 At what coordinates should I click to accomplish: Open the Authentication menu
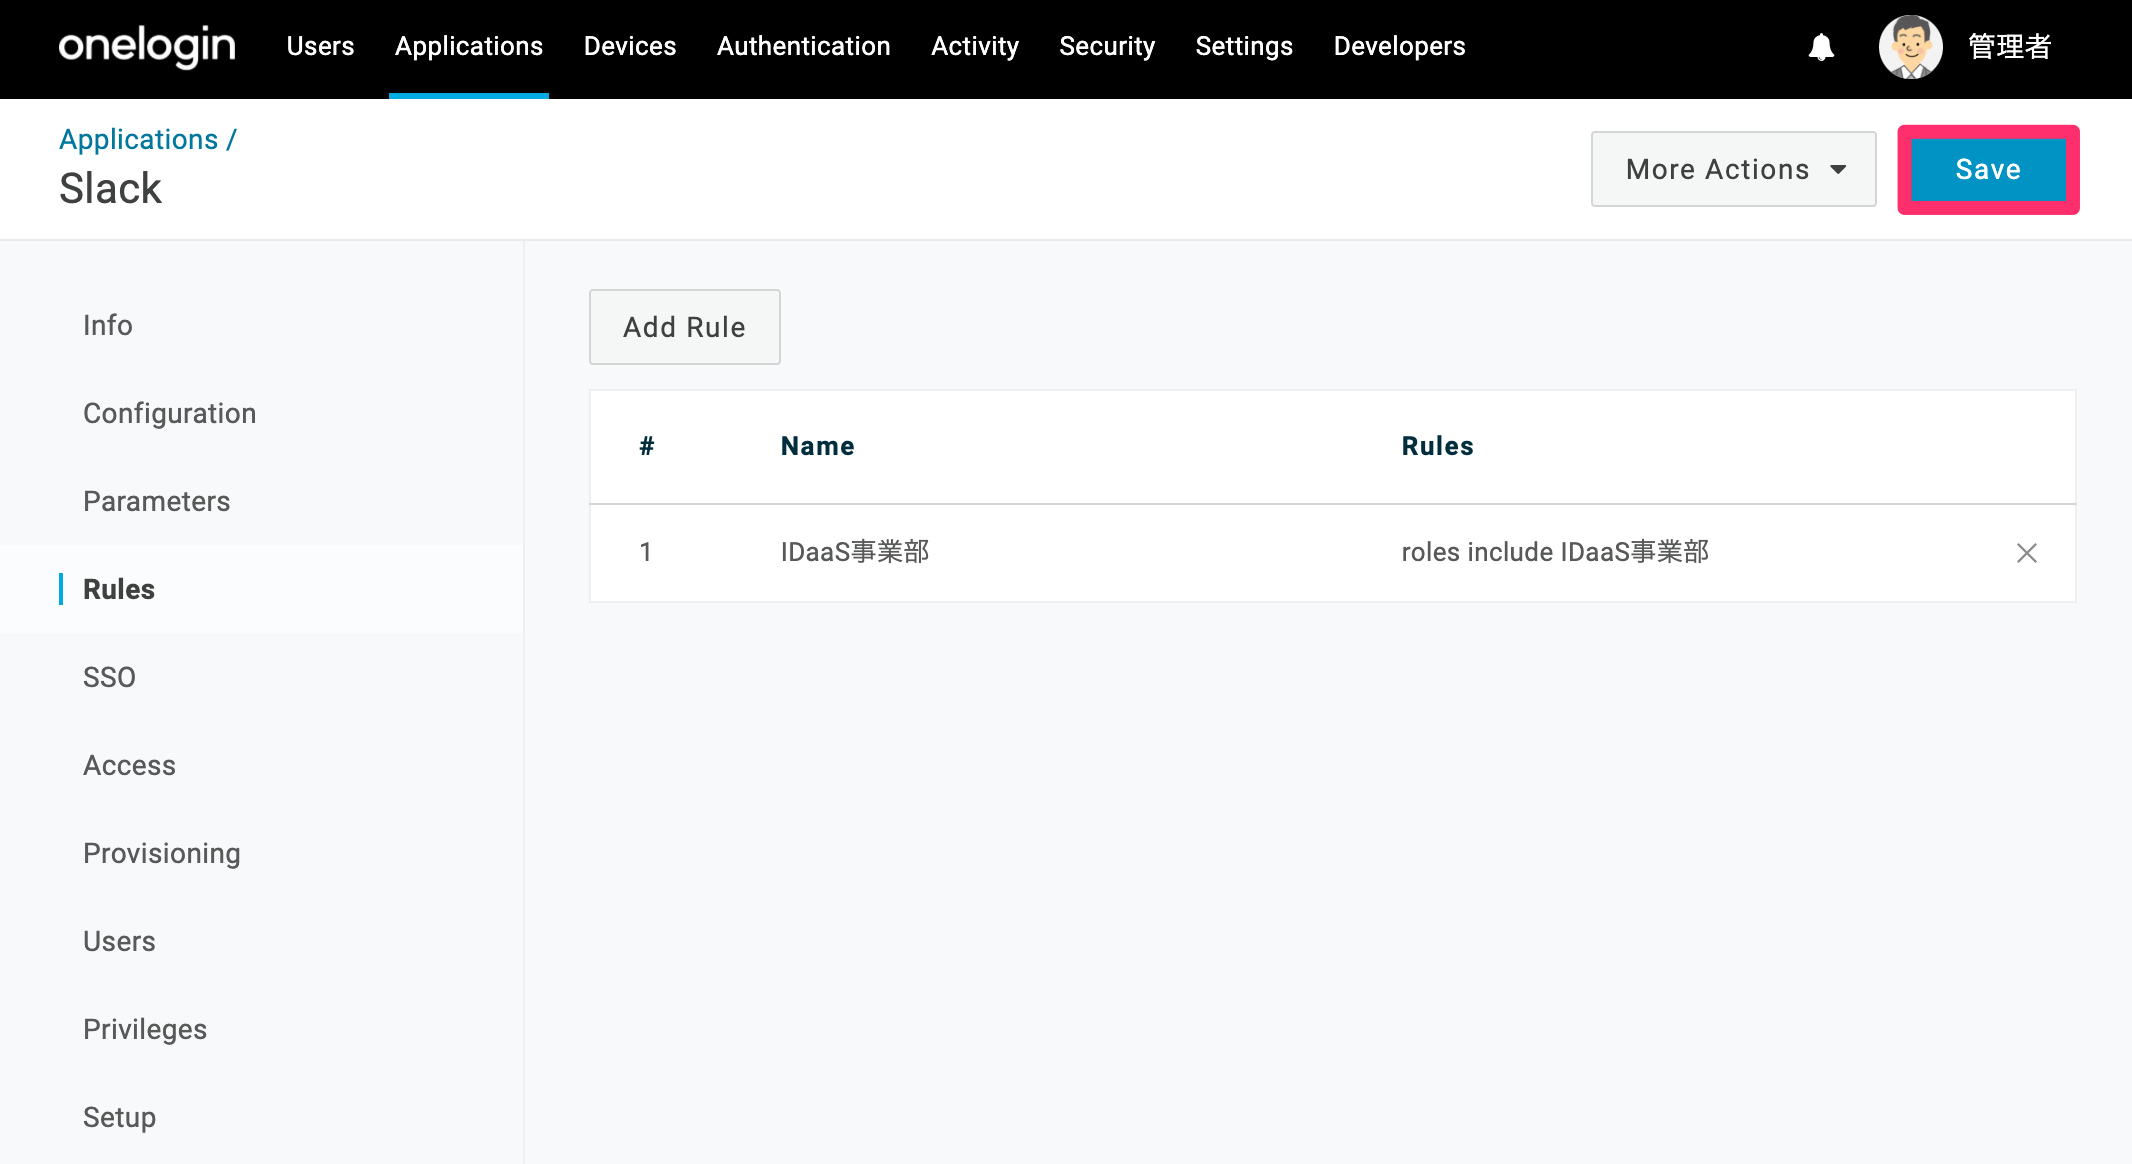point(804,46)
